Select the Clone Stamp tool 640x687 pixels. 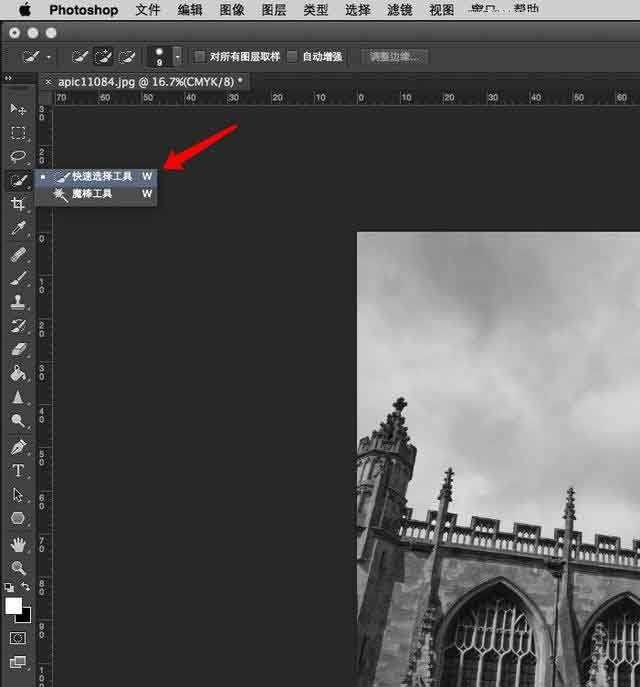pos(17,301)
